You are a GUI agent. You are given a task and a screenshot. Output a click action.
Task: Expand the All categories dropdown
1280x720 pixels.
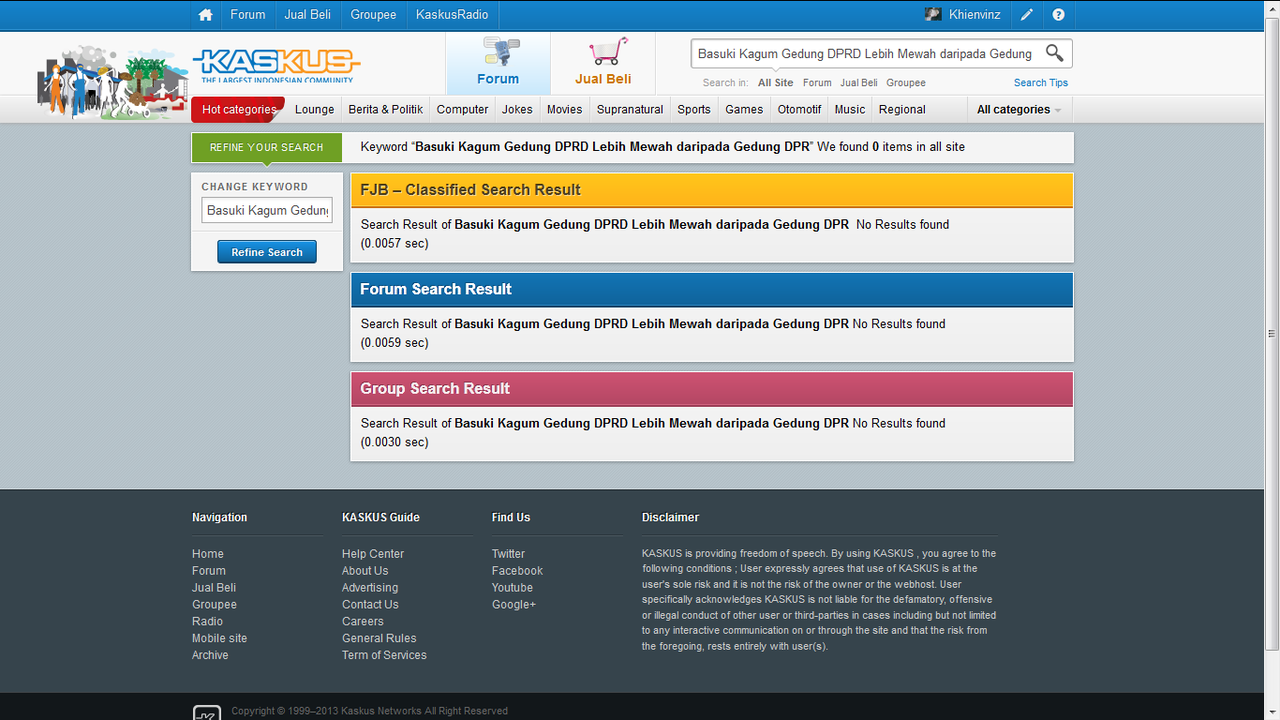(1019, 110)
